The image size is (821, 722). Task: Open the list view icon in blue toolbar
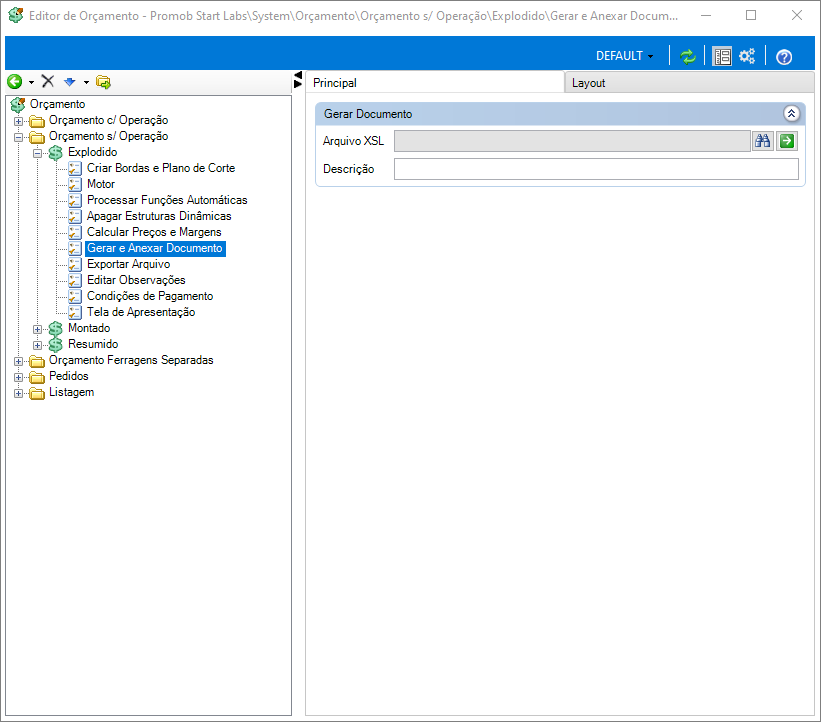722,56
